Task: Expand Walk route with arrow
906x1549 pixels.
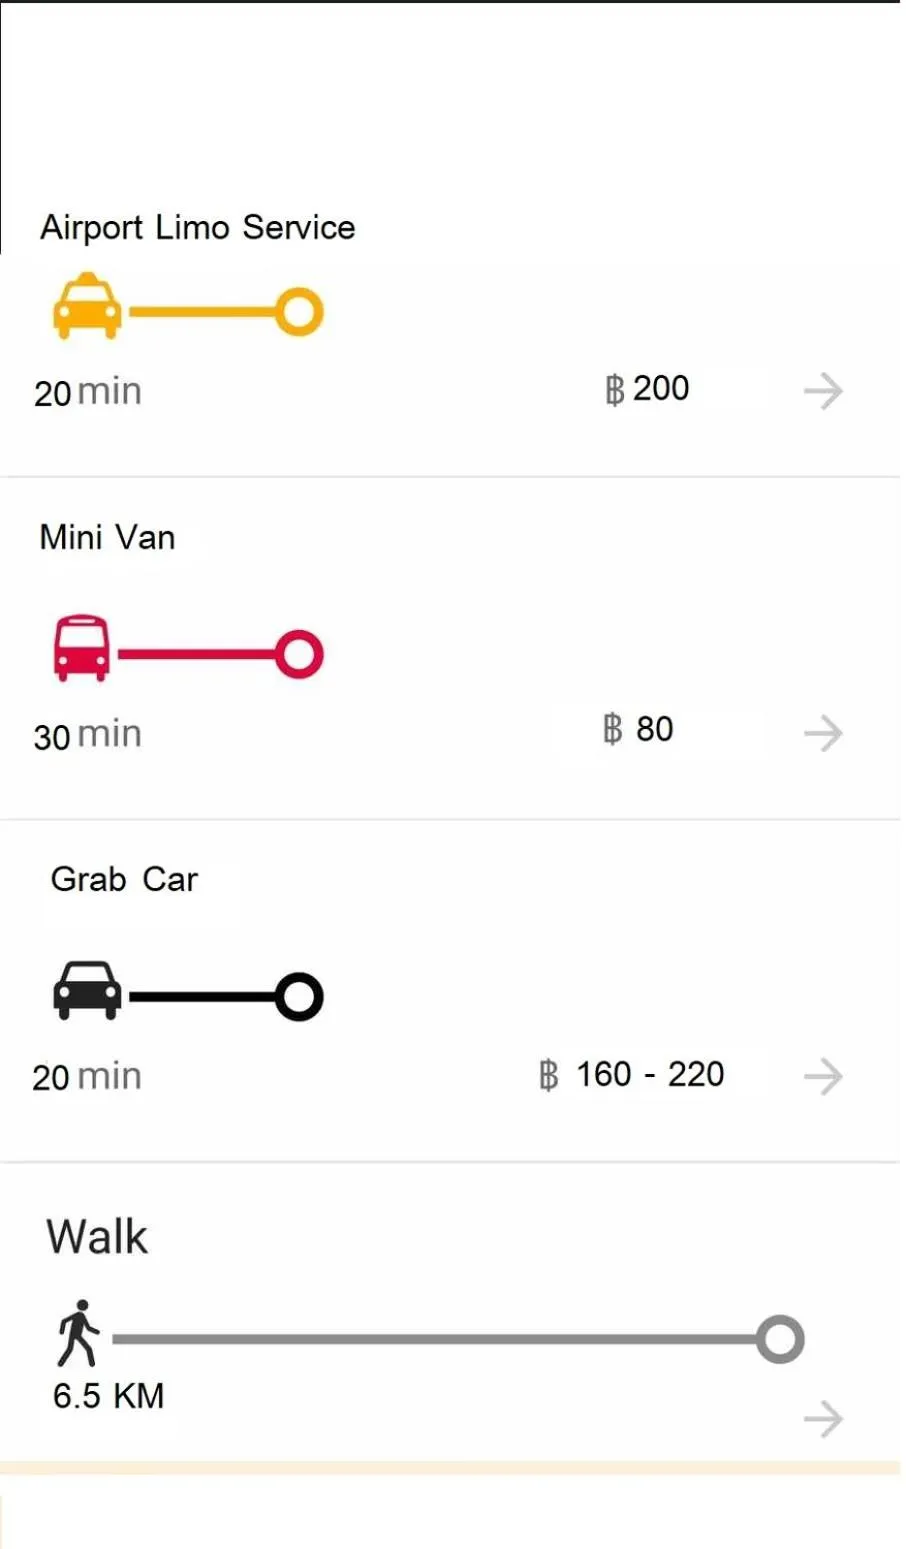Action: 823,1419
